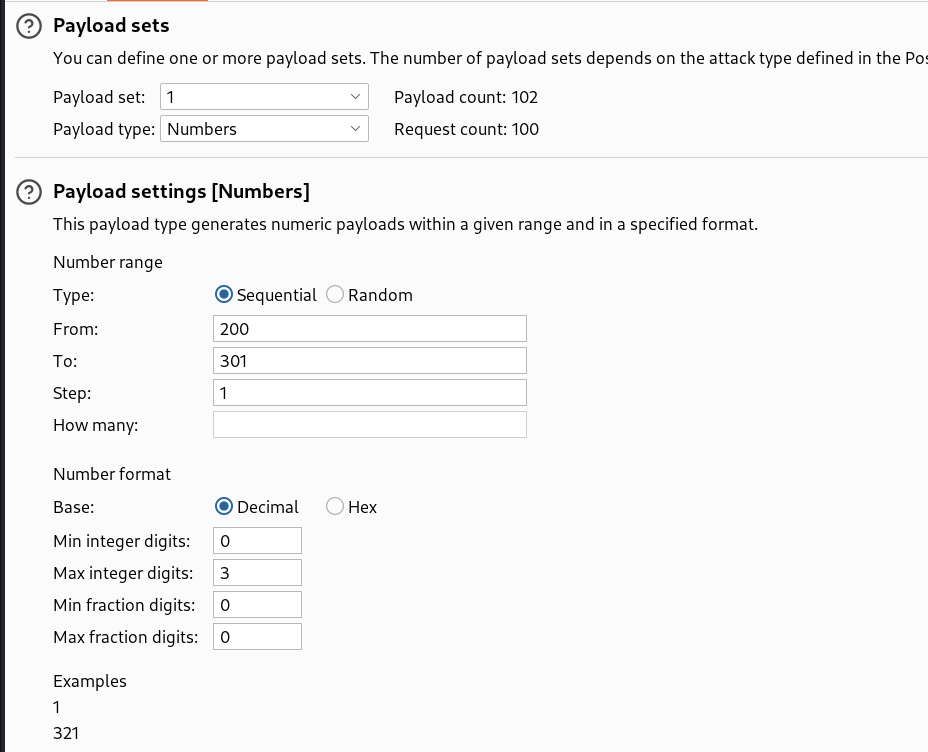
Task: Select the Hex base option
Action: [x=335, y=507]
